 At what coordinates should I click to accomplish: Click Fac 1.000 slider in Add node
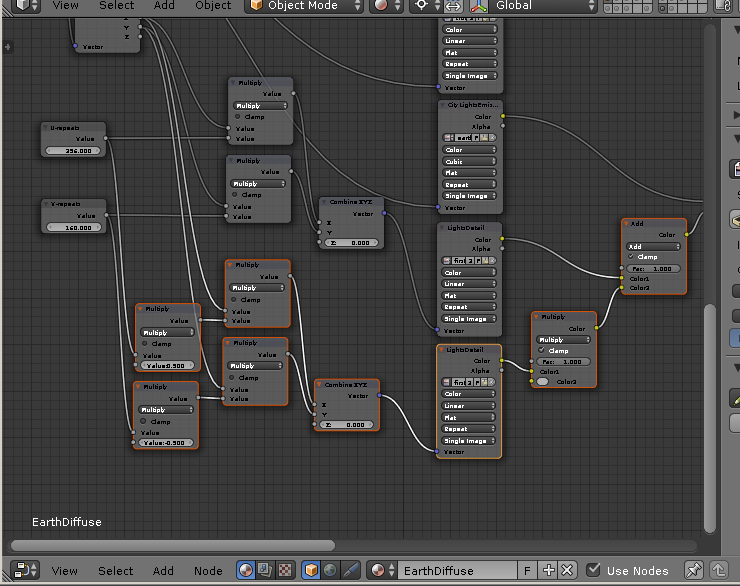tap(653, 268)
